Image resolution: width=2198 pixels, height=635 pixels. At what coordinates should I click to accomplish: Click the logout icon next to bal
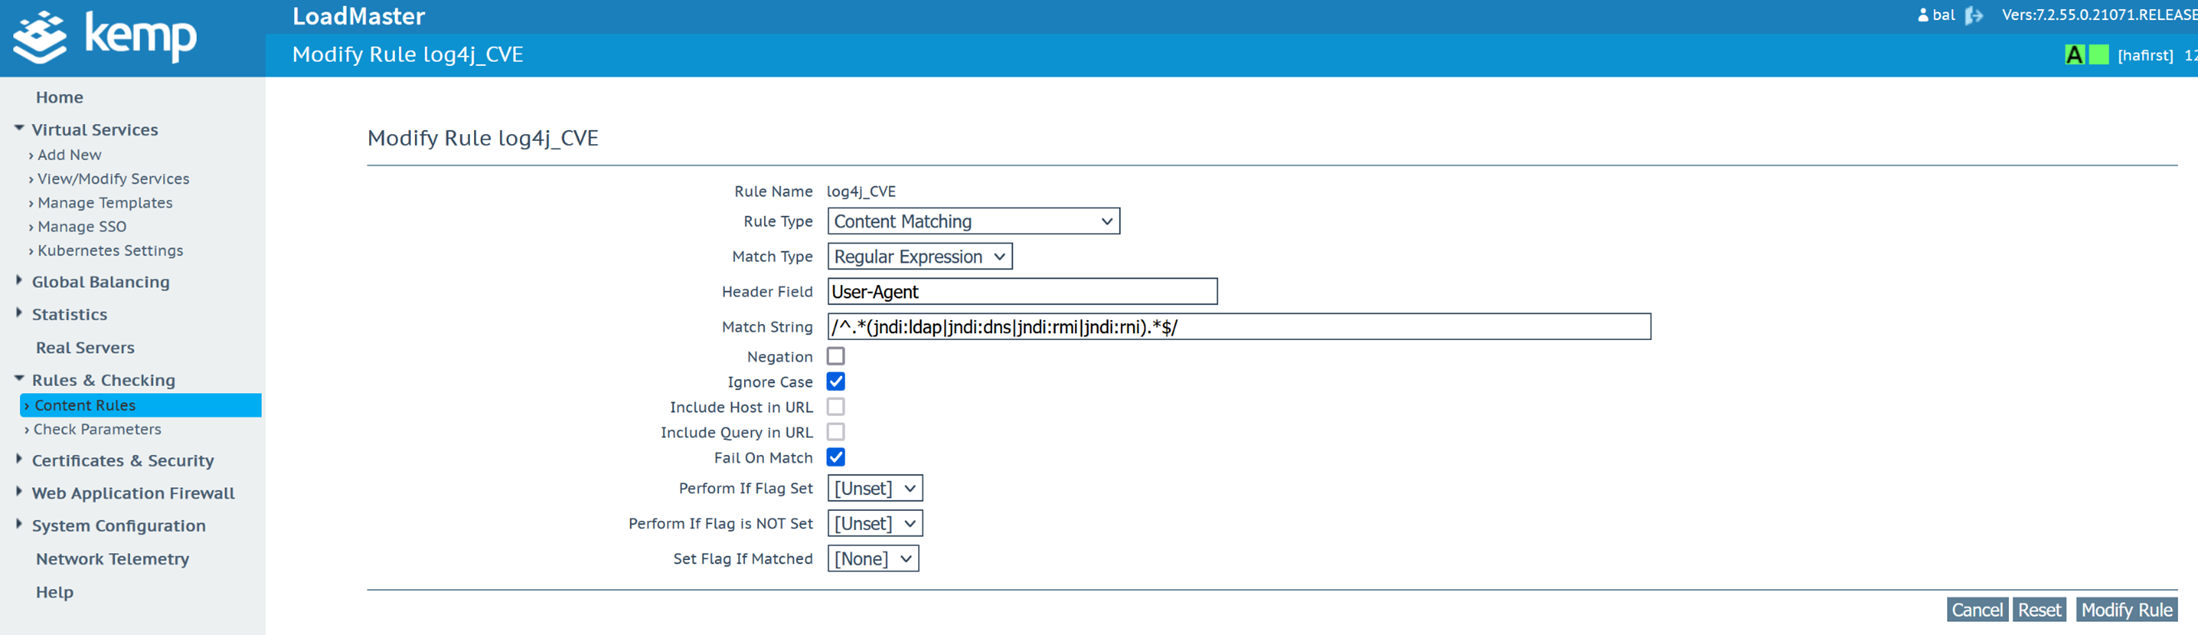click(1974, 15)
